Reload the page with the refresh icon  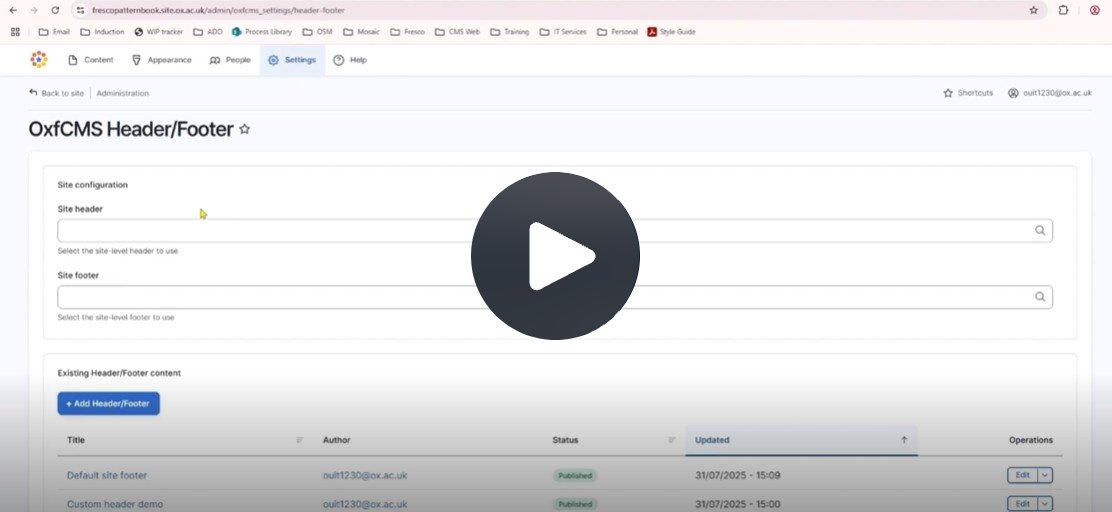55,11
